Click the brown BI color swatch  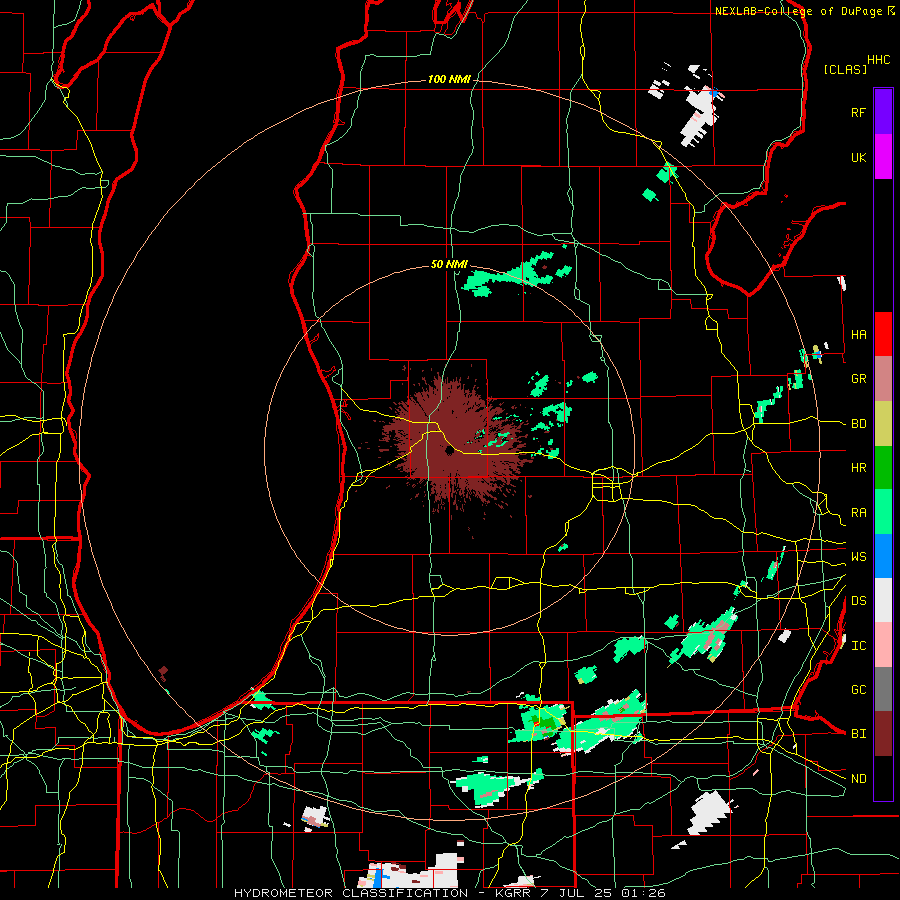[x=883, y=734]
